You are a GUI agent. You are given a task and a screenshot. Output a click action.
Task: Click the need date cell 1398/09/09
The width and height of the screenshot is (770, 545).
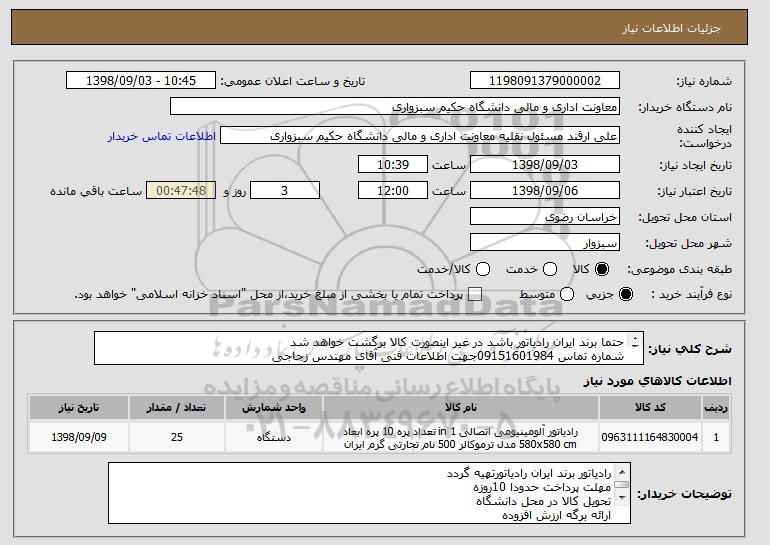(79, 437)
